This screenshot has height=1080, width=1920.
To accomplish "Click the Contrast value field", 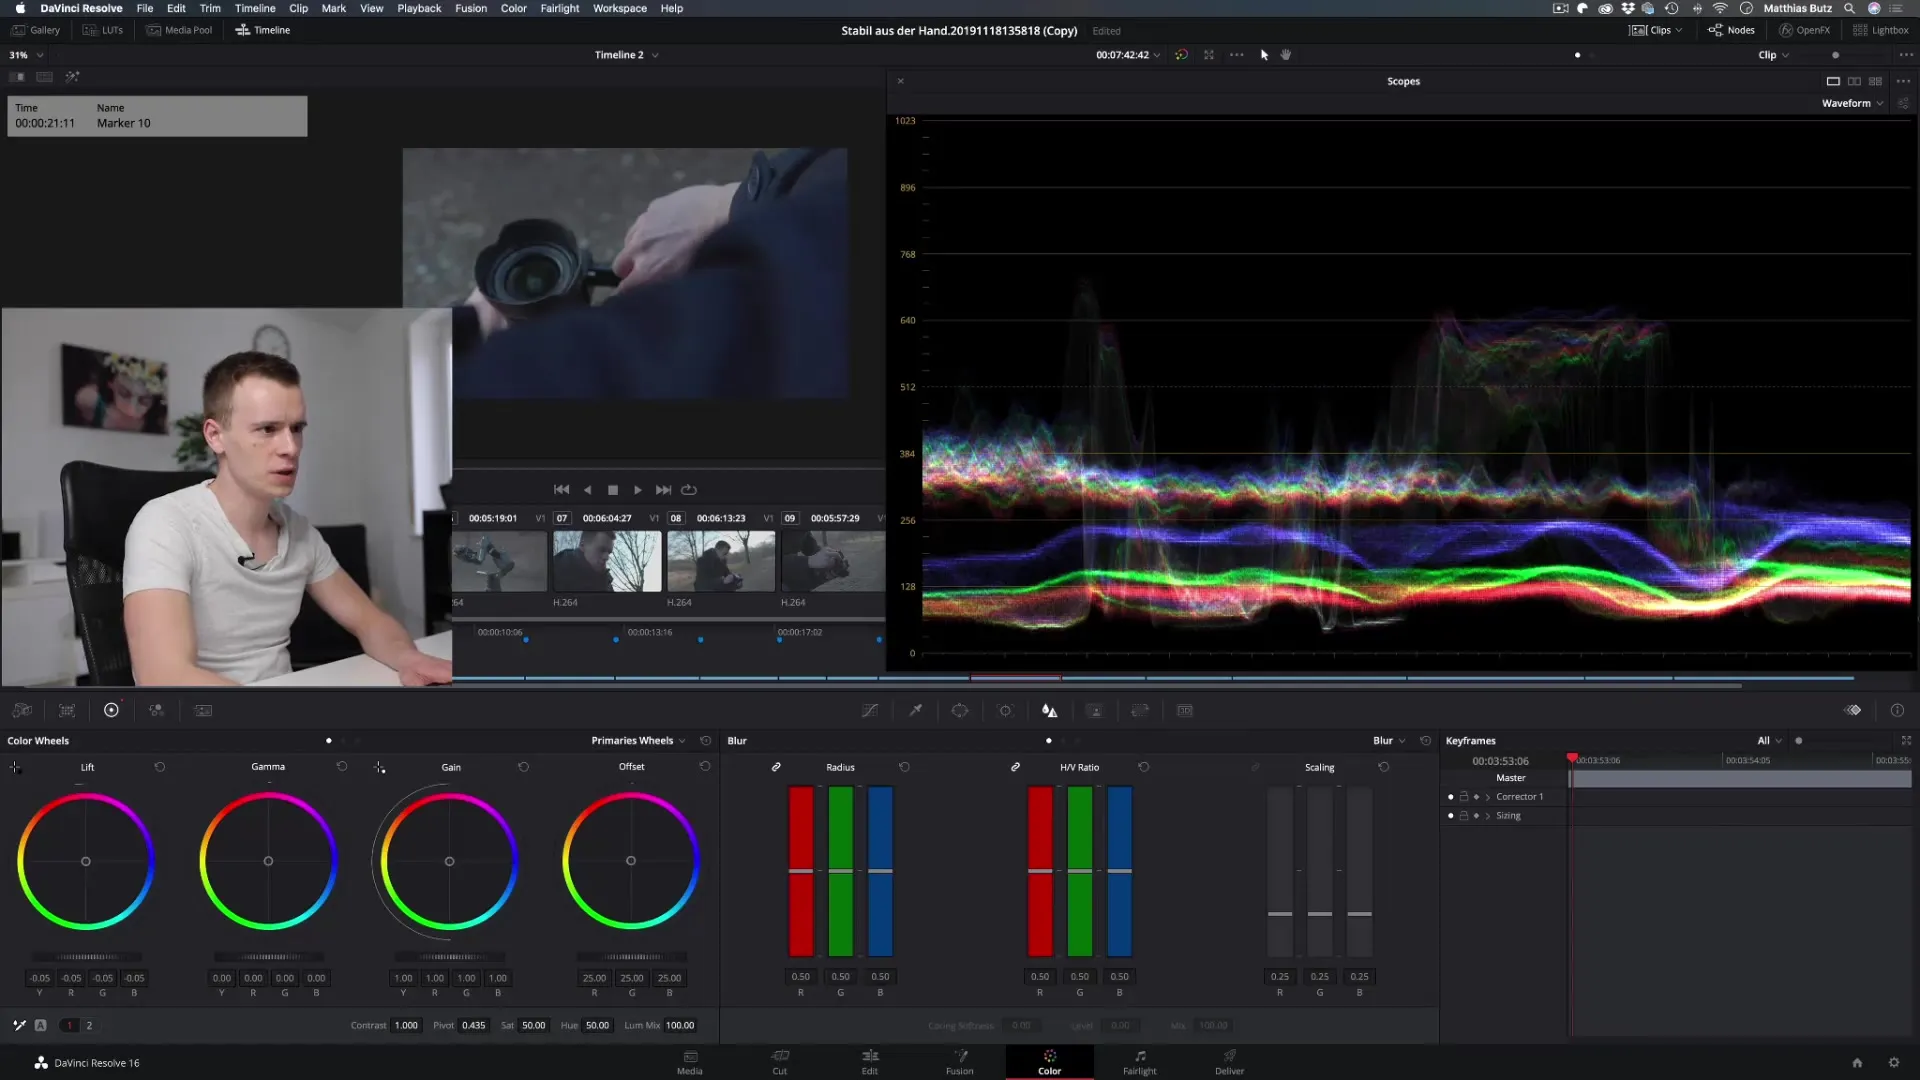I will [406, 1026].
